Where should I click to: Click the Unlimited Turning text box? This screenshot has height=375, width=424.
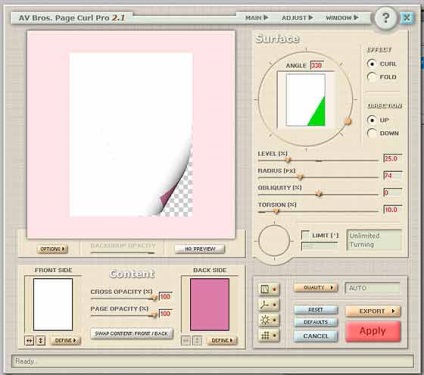[374, 240]
